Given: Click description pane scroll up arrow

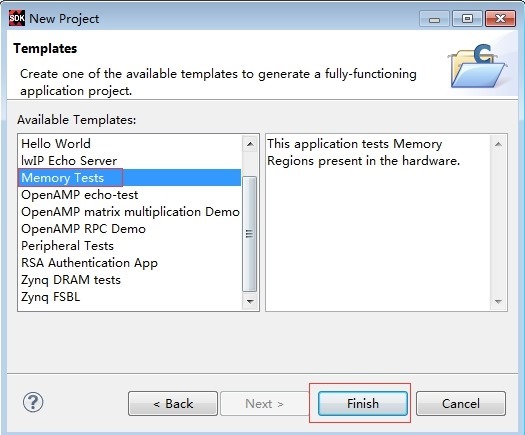Looking at the screenshot, I should 498,144.
